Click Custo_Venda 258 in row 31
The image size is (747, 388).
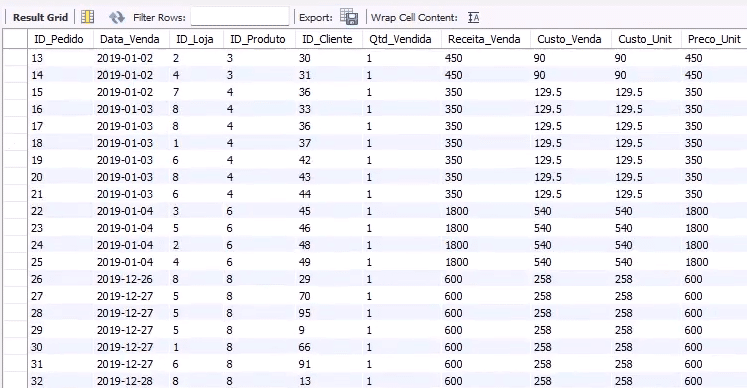click(x=543, y=364)
